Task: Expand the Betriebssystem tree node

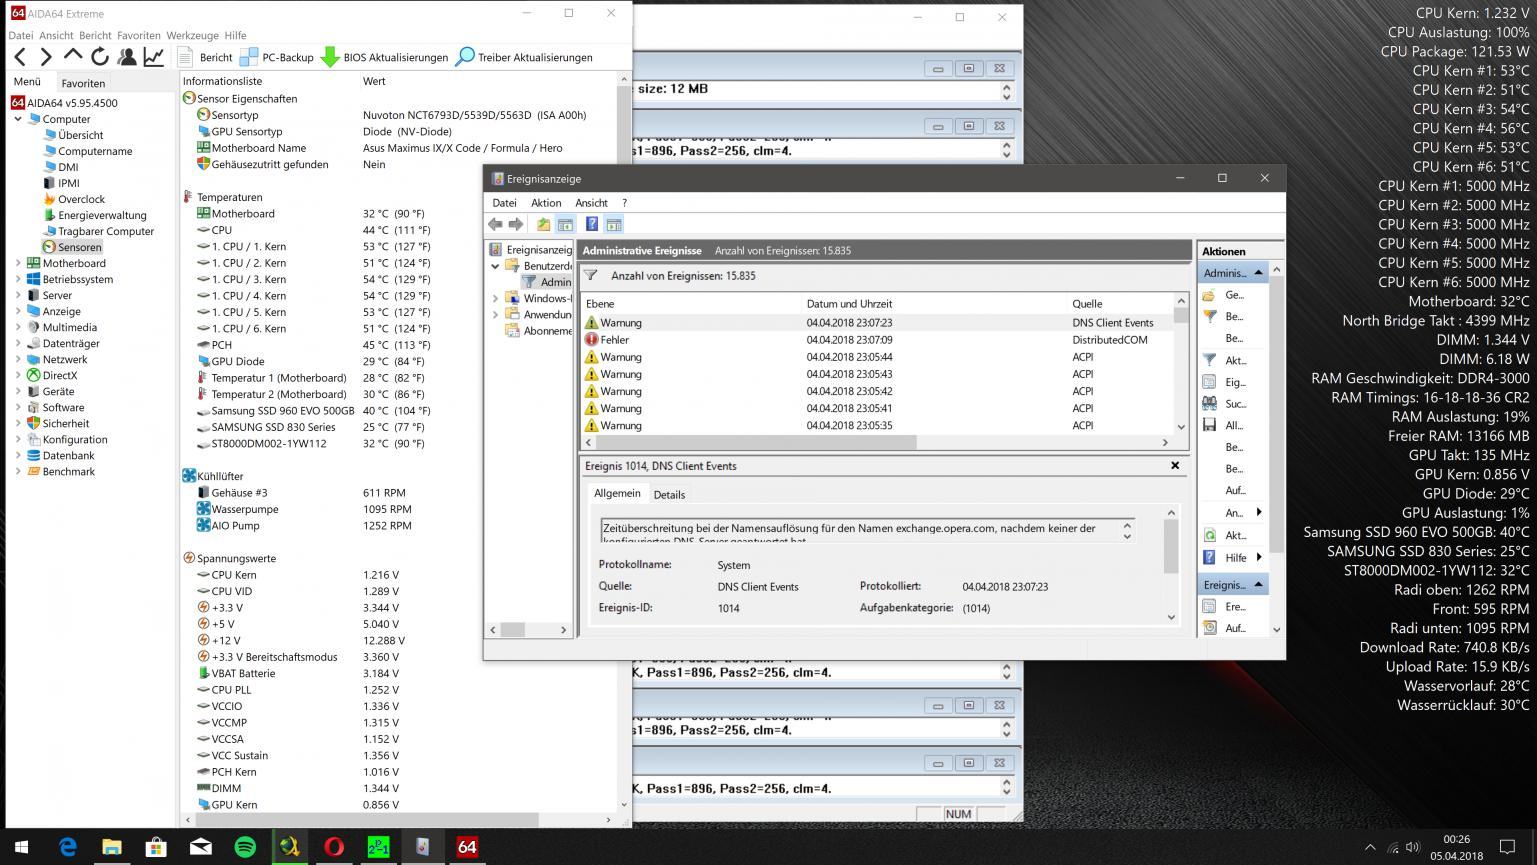Action: coord(18,279)
